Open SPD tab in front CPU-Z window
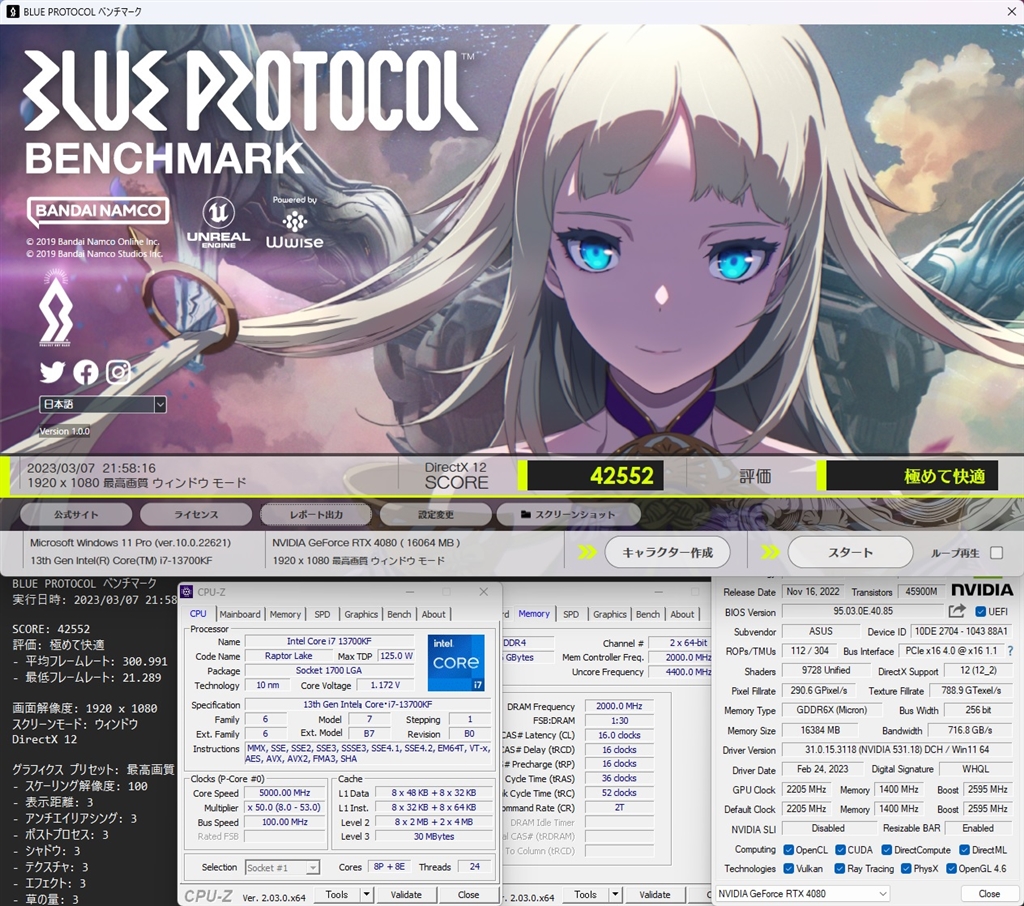This screenshot has width=1024, height=906. tap(322, 614)
